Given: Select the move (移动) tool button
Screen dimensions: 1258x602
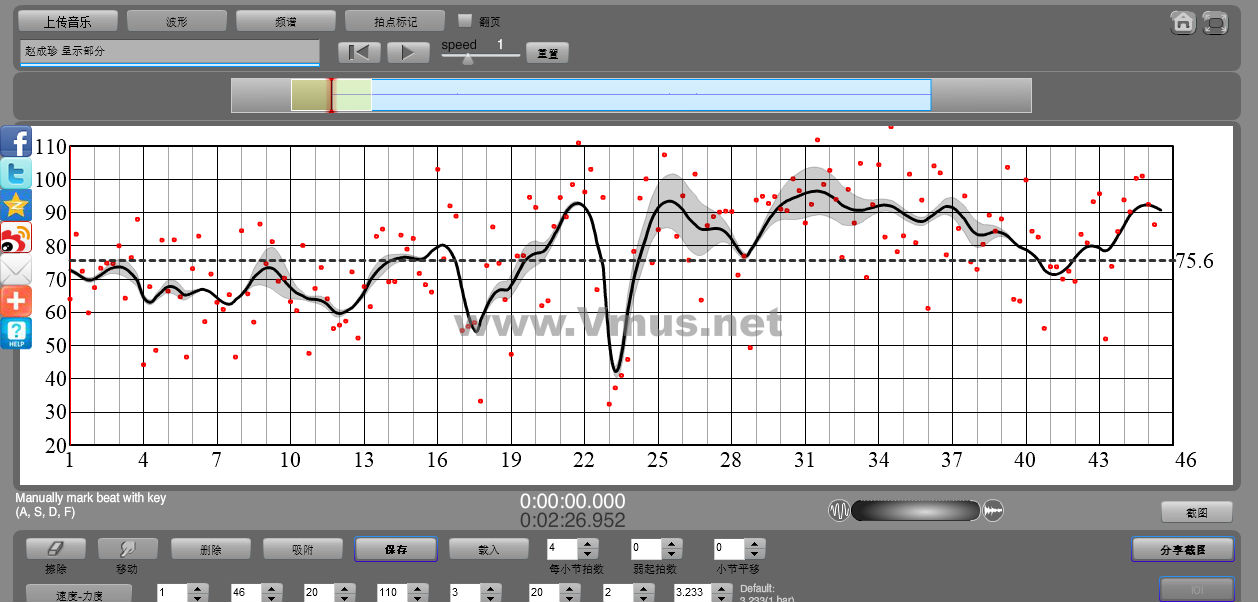Looking at the screenshot, I should 127,549.
